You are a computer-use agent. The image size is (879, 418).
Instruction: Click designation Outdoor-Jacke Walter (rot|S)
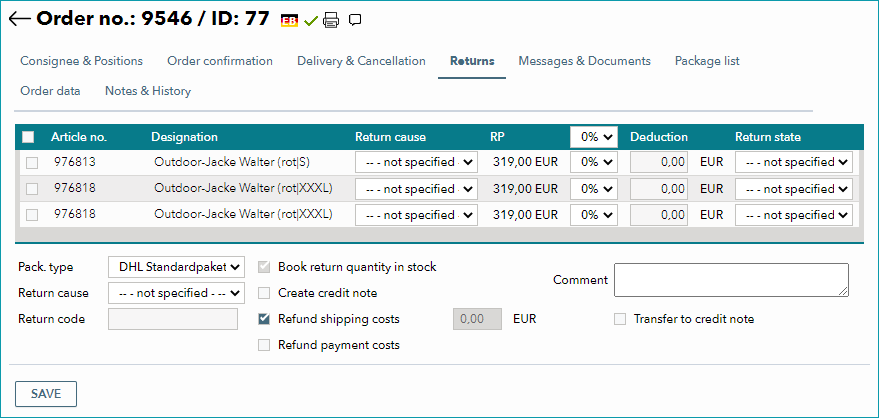233,162
